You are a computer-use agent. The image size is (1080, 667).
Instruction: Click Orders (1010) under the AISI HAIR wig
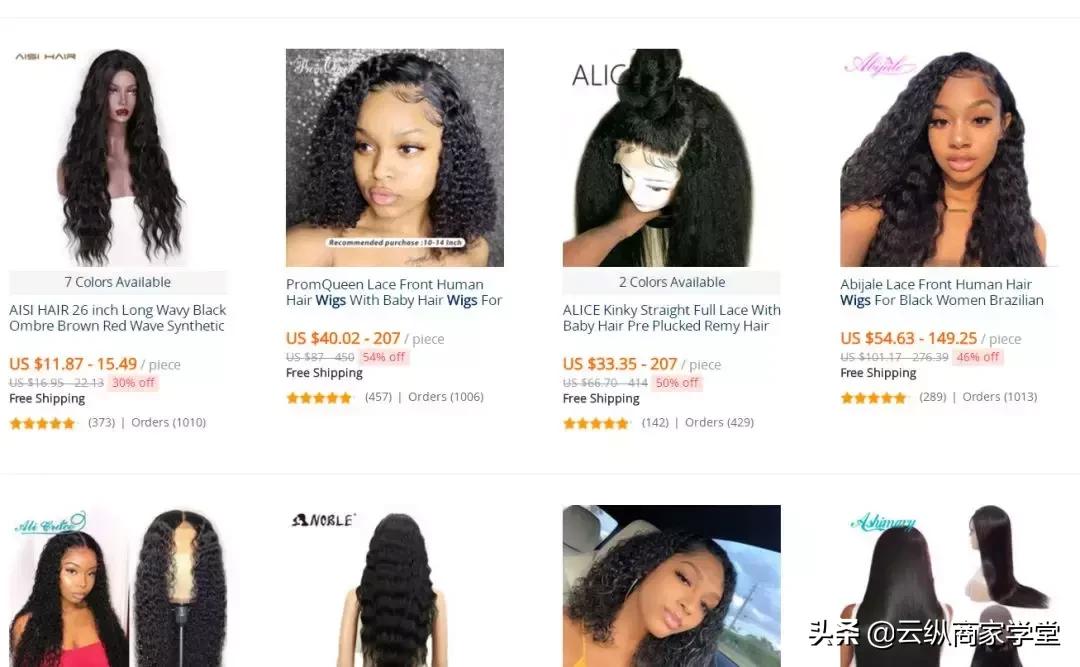(169, 422)
